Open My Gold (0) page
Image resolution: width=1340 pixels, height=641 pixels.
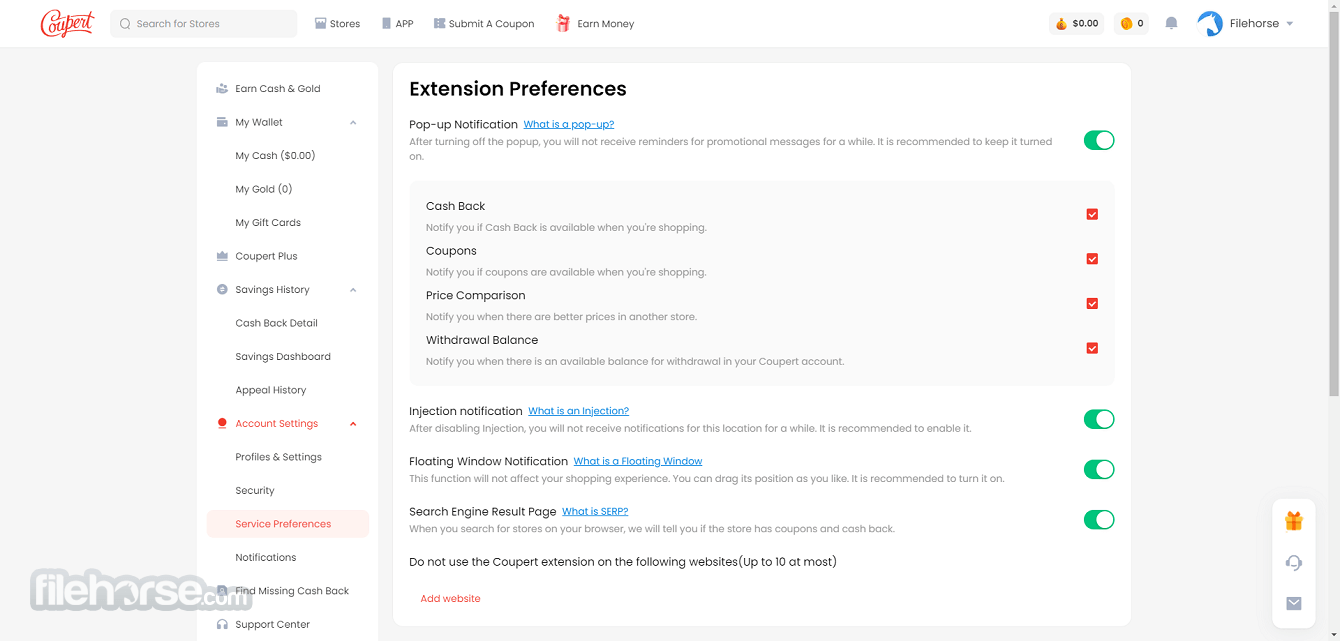(264, 189)
